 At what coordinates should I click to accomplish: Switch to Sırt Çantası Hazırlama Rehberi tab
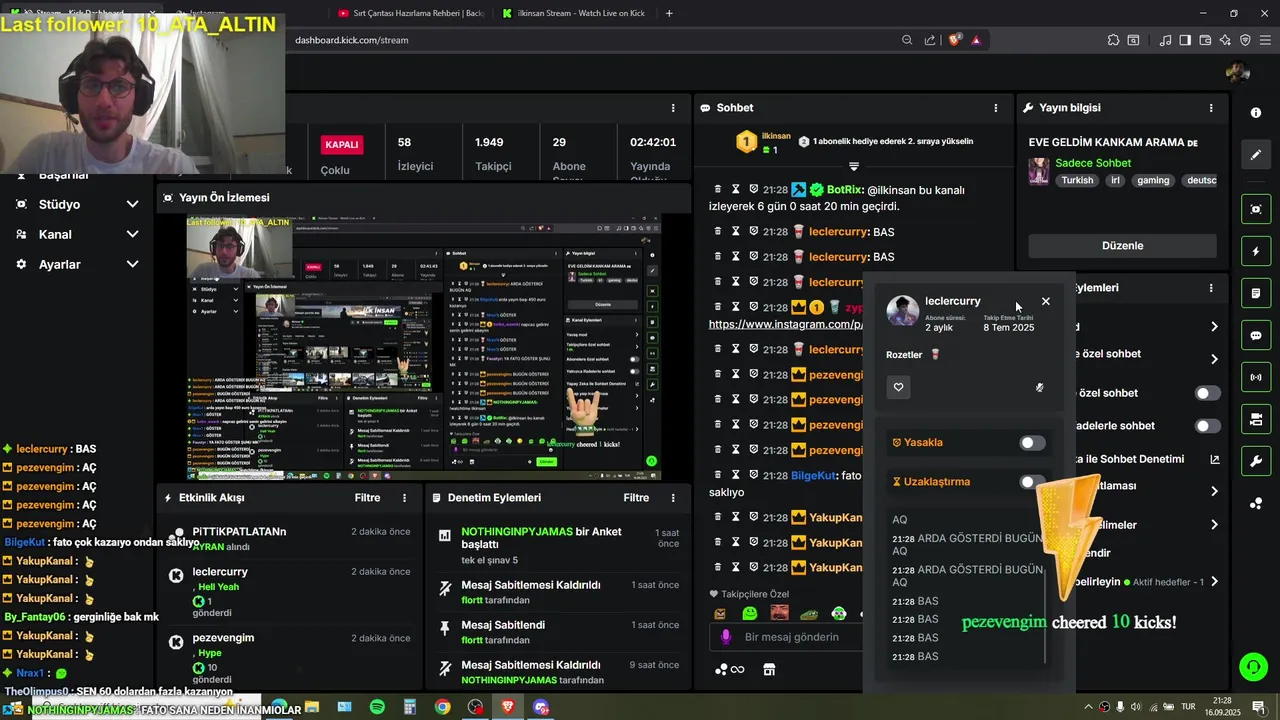411,13
